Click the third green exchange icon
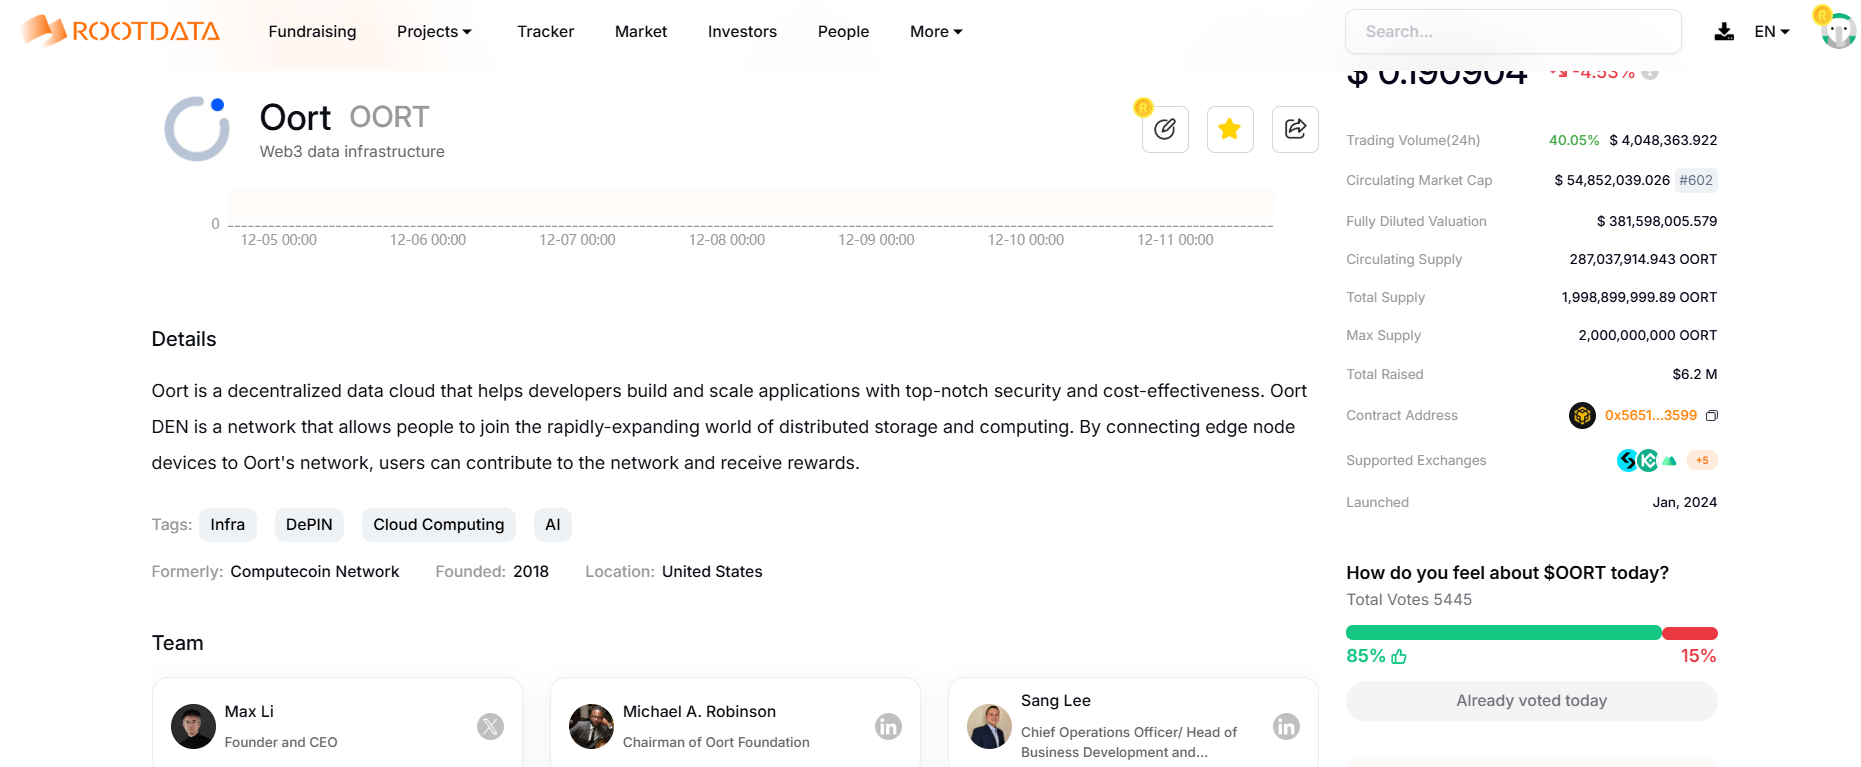This screenshot has height=767, width=1861. pyautogui.click(x=1669, y=460)
